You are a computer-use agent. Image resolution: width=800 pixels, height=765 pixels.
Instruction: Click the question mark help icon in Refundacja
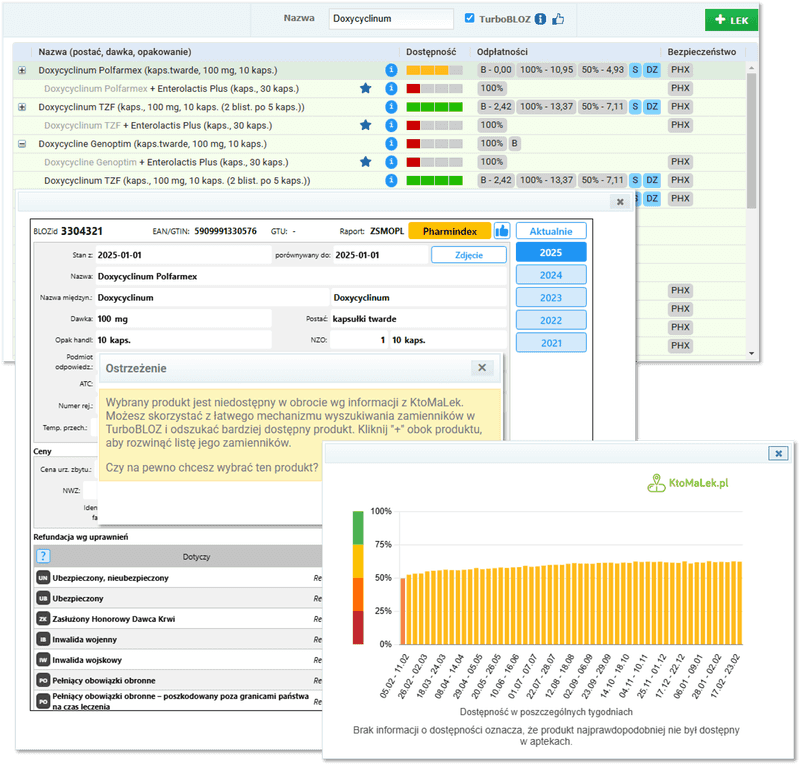click(43, 556)
